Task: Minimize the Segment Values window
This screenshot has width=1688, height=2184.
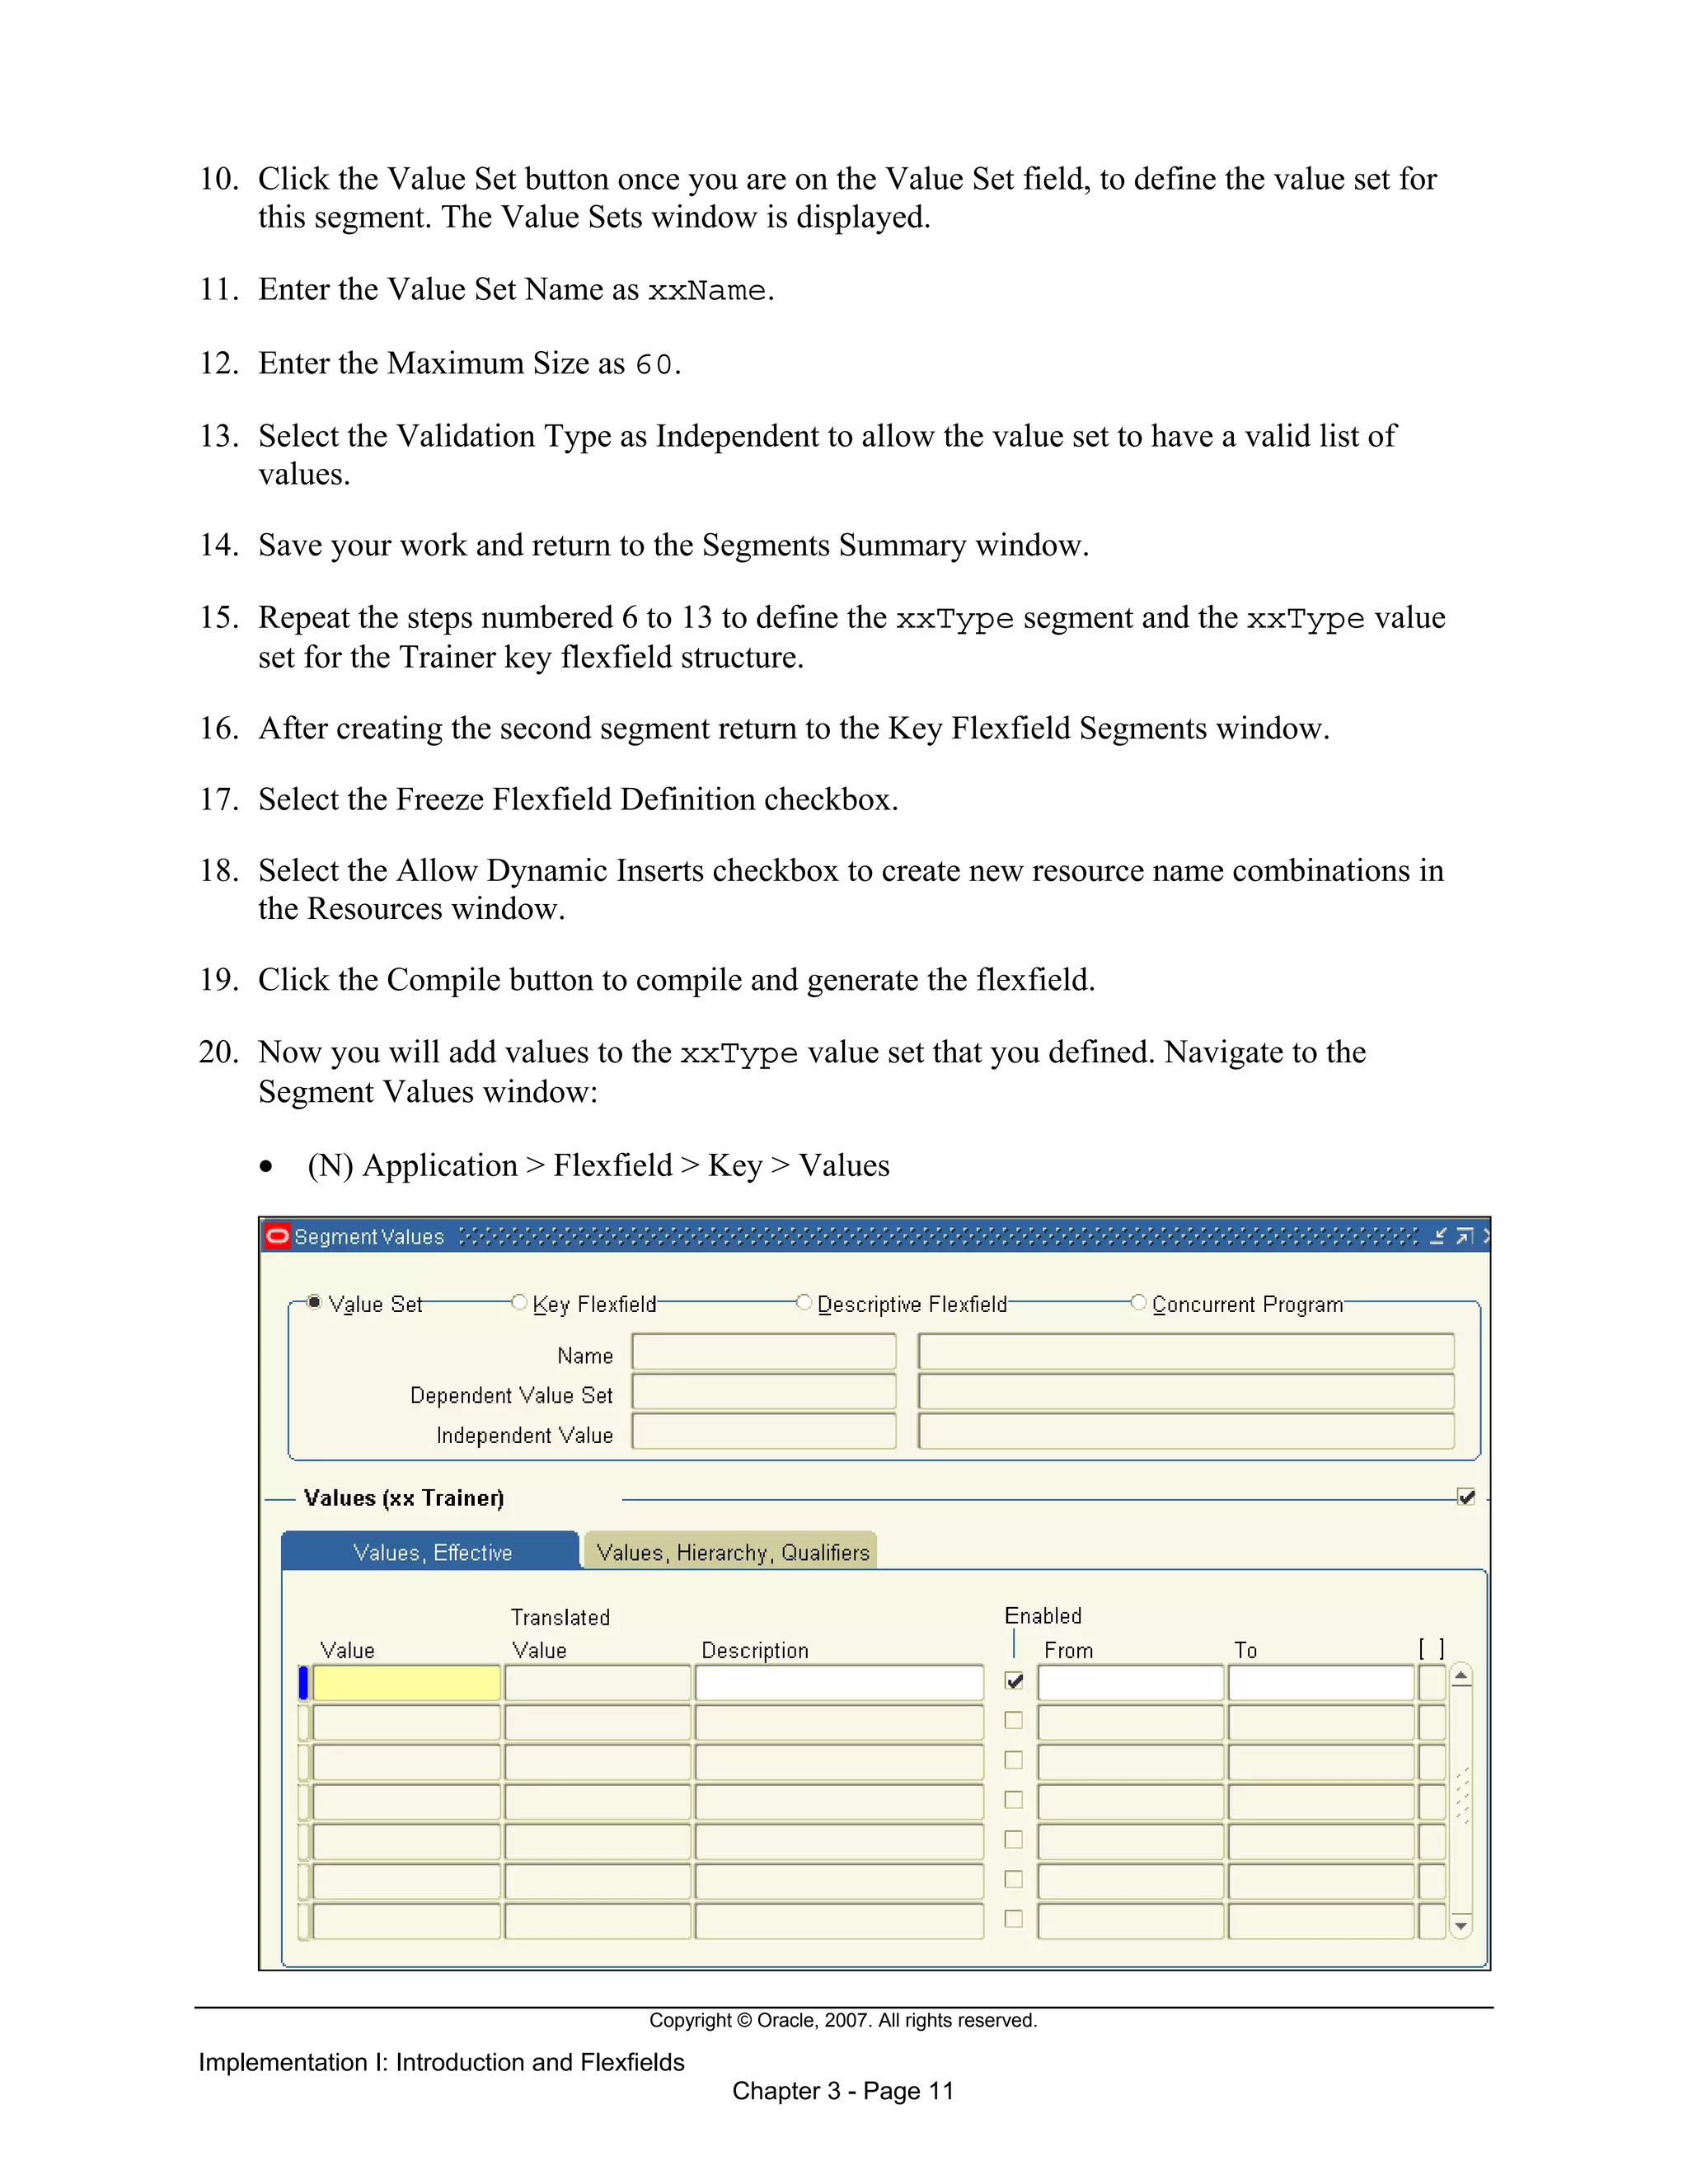Action: click(1438, 1236)
